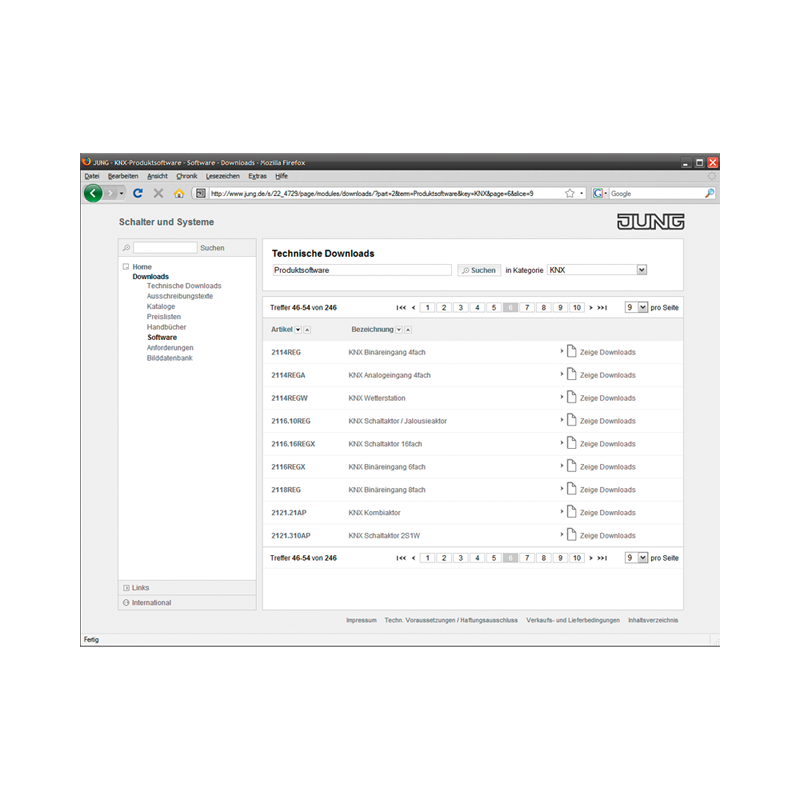Open the Firefox home page icon
Image resolution: width=800 pixels, height=800 pixels.
click(179, 193)
